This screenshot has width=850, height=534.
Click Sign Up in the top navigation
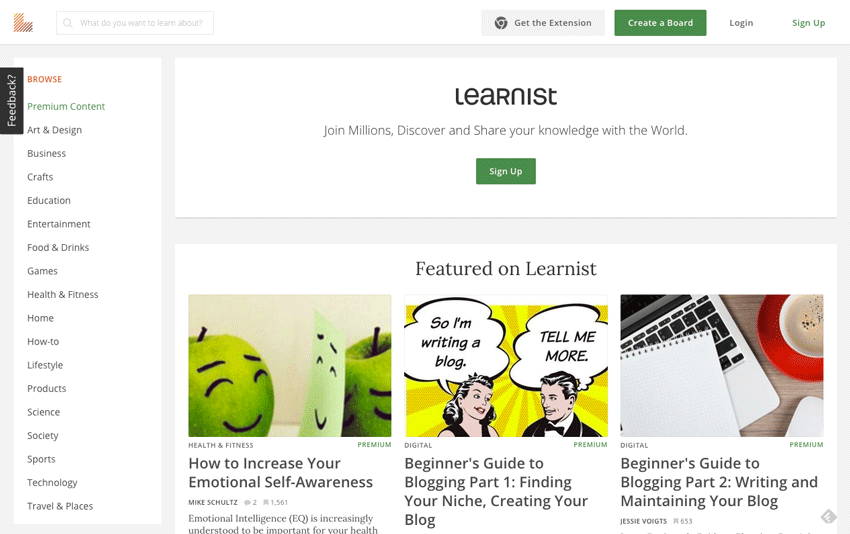[x=808, y=23]
